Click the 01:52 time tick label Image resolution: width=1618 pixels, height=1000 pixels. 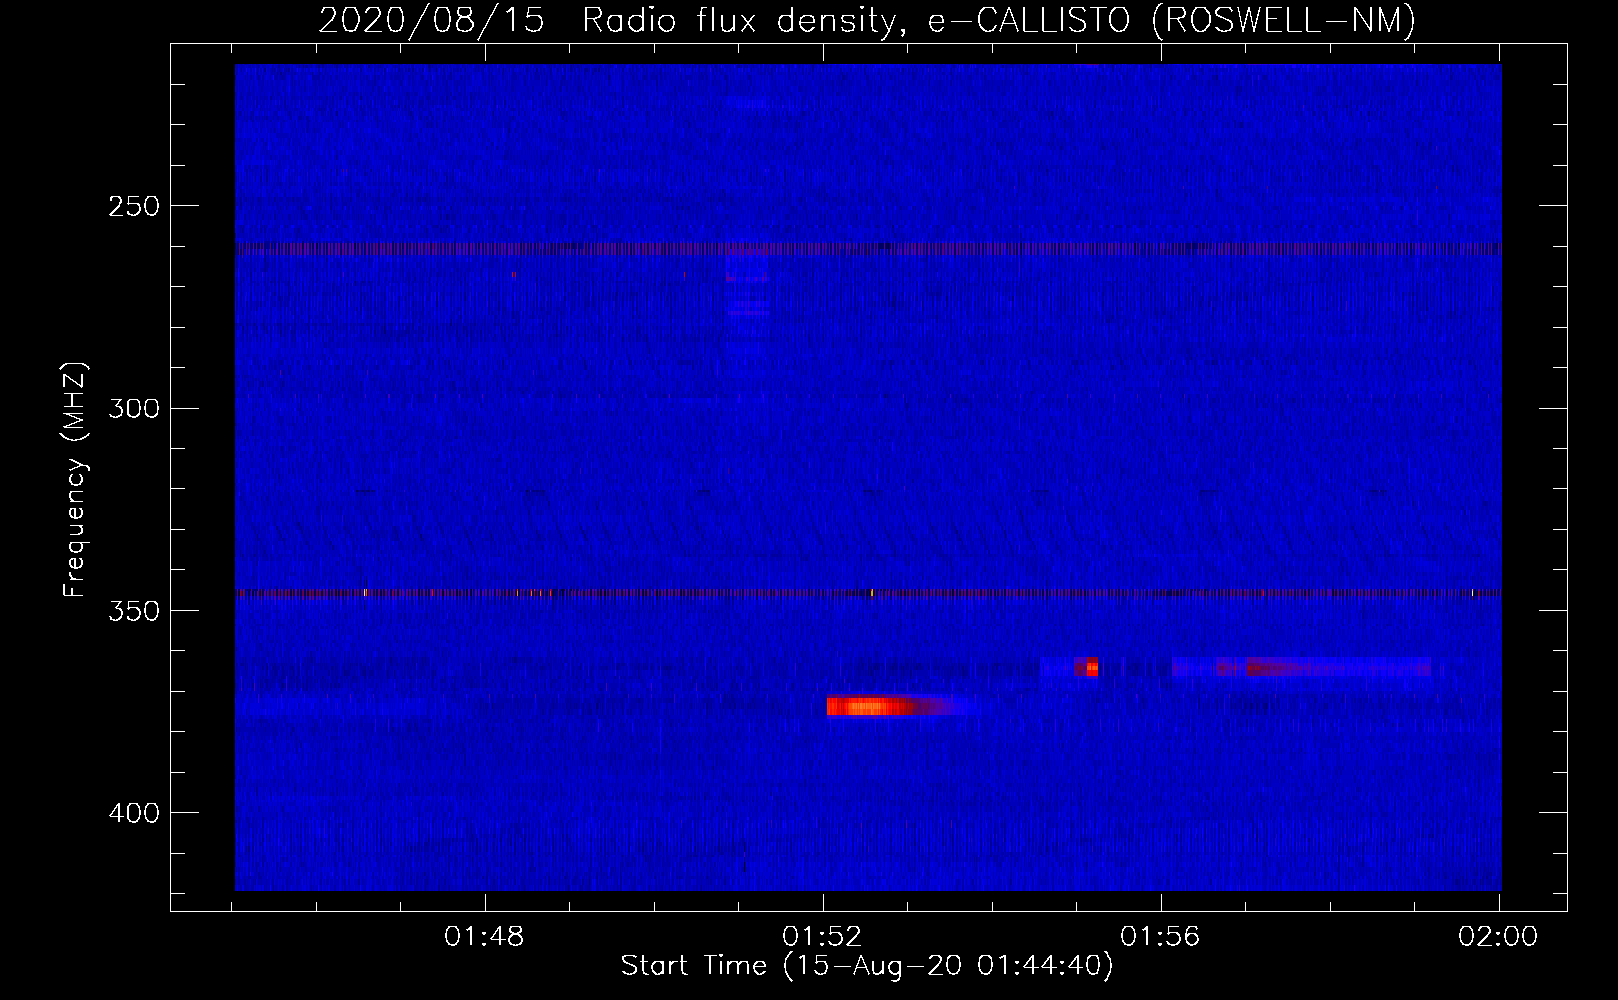[x=822, y=937]
